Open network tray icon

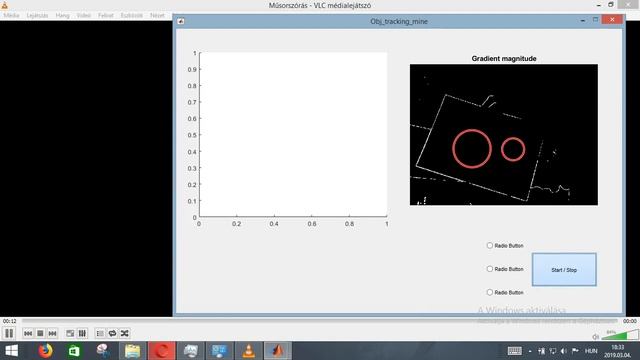coord(552,351)
